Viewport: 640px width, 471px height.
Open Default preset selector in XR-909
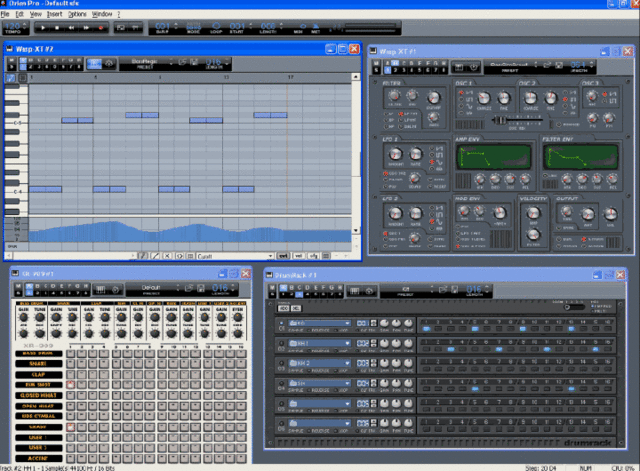click(x=153, y=289)
